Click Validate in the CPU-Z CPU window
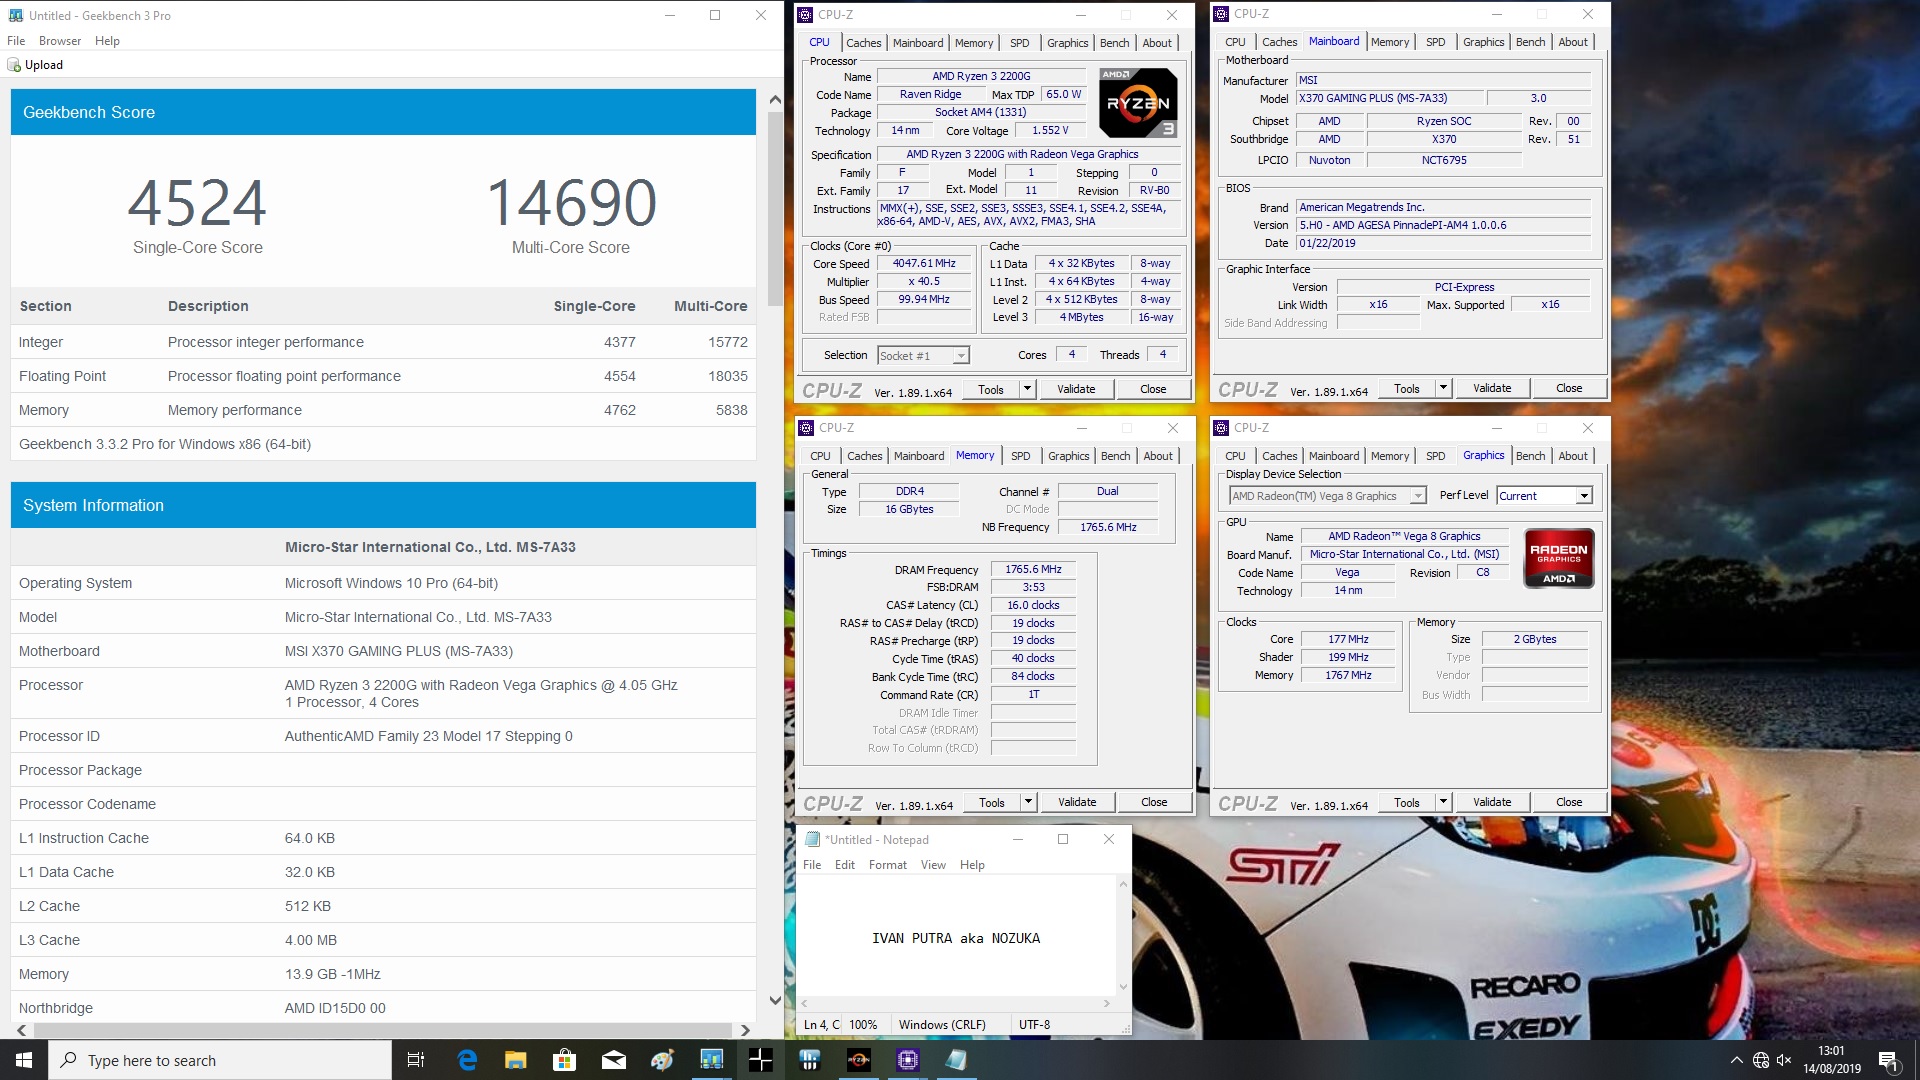This screenshot has width=1920, height=1080. [1076, 389]
